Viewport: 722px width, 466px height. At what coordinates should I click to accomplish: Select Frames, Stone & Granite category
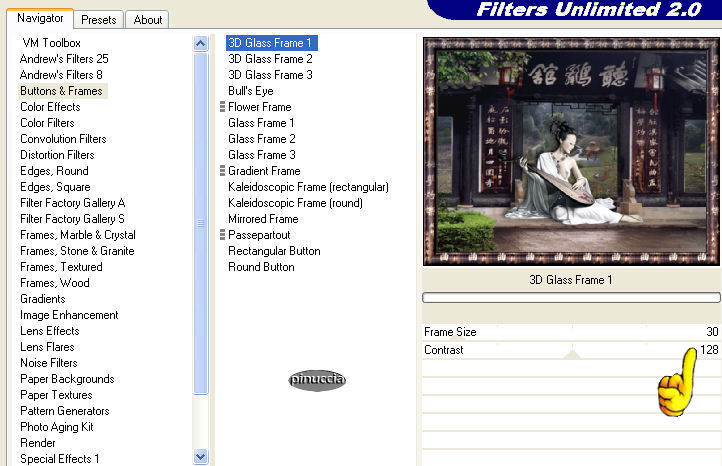(x=77, y=251)
